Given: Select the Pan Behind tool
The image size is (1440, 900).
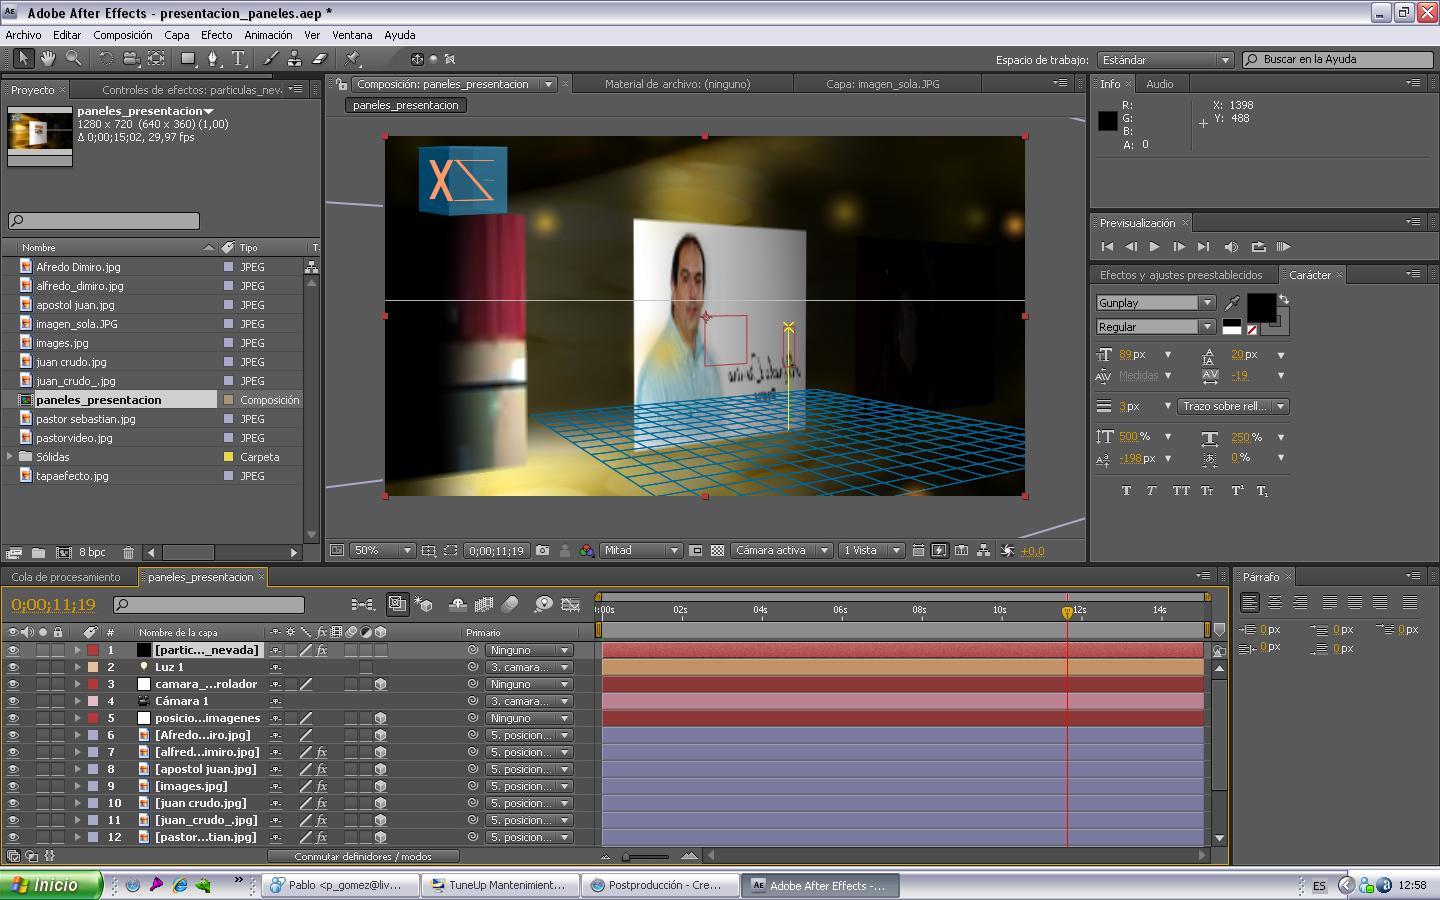Looking at the screenshot, I should (x=157, y=59).
